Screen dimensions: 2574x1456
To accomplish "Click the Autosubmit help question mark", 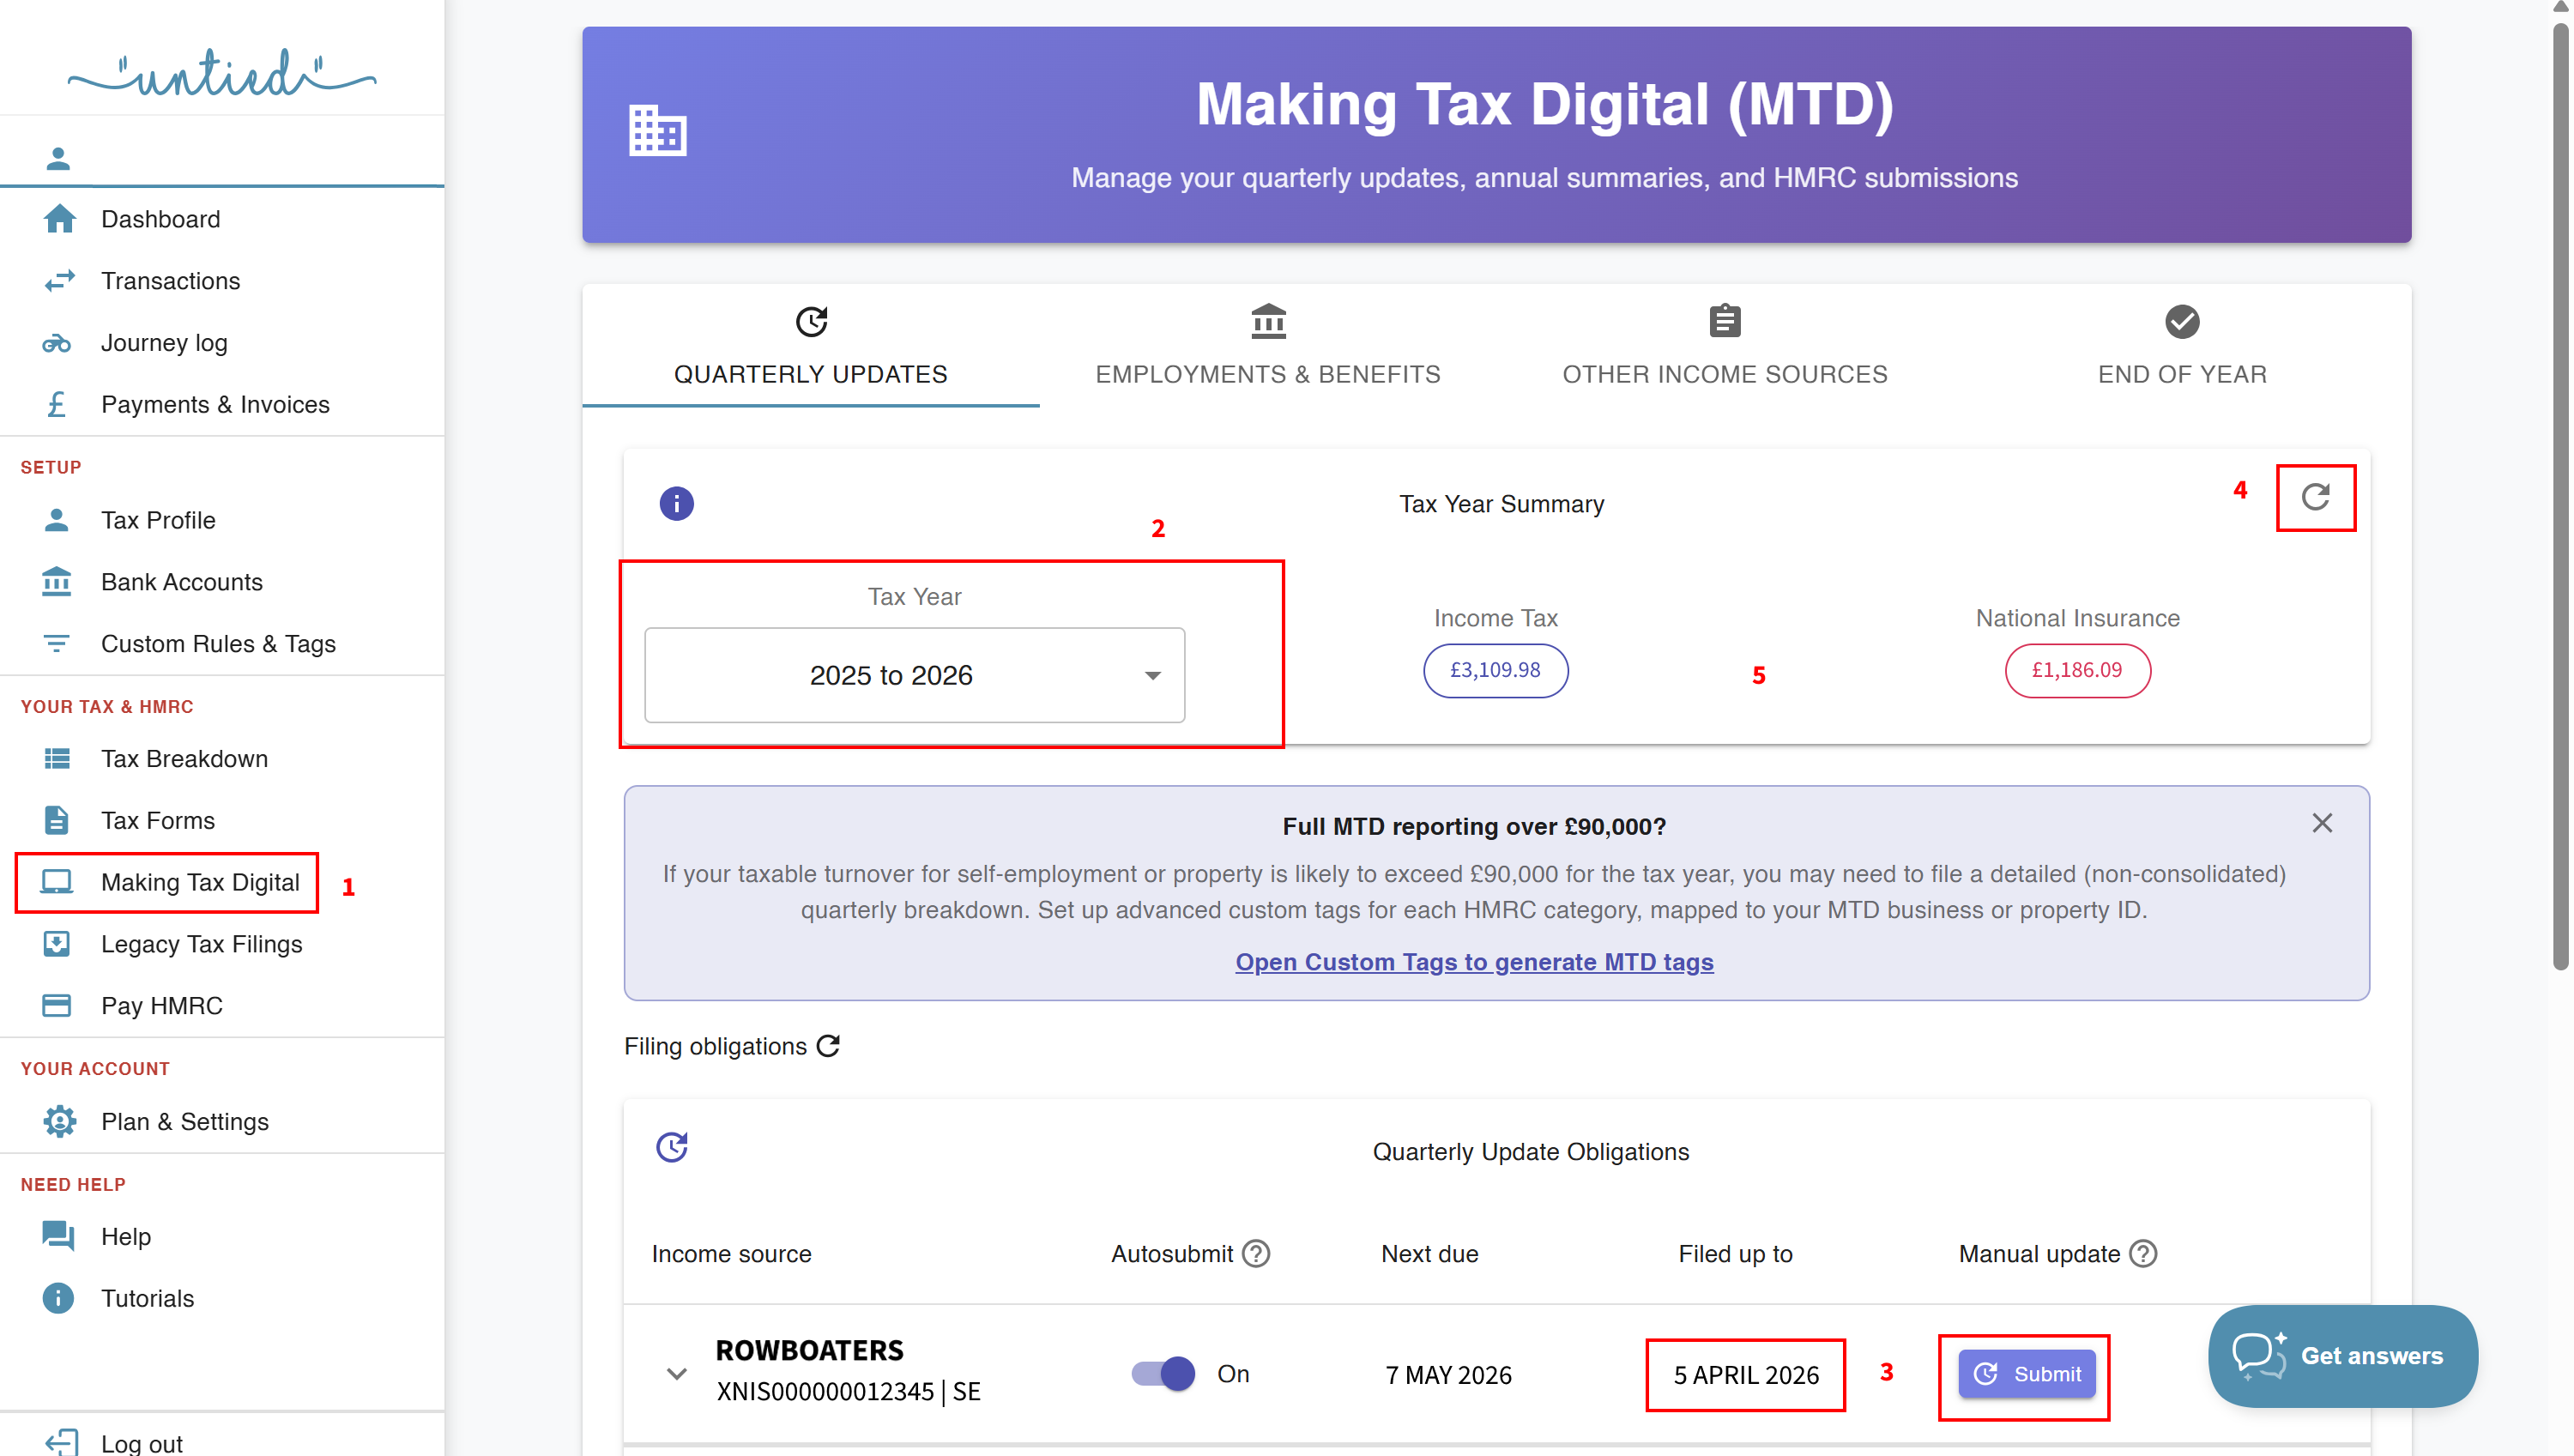I will 1256,1254.
